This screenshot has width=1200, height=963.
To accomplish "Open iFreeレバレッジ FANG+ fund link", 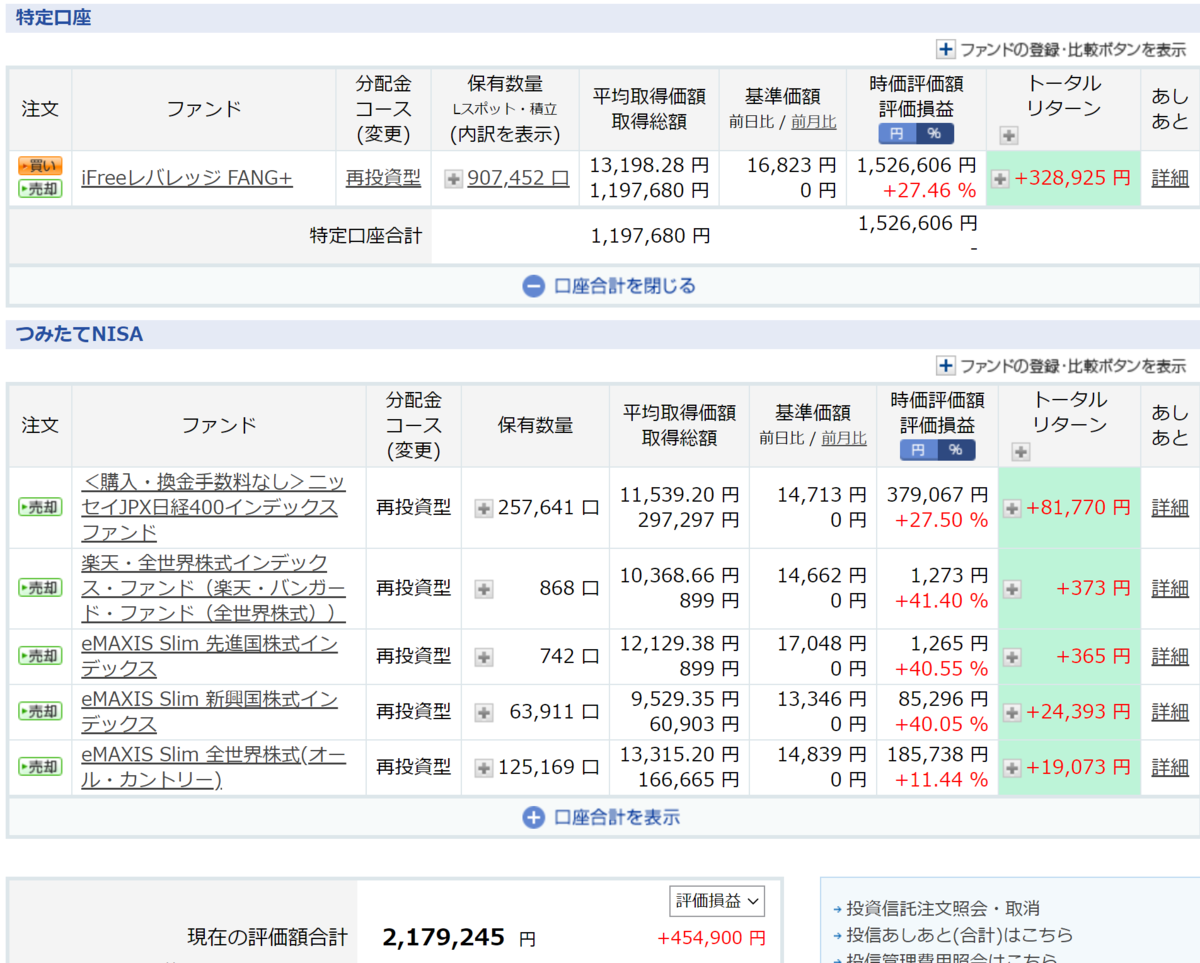I will click(x=187, y=178).
